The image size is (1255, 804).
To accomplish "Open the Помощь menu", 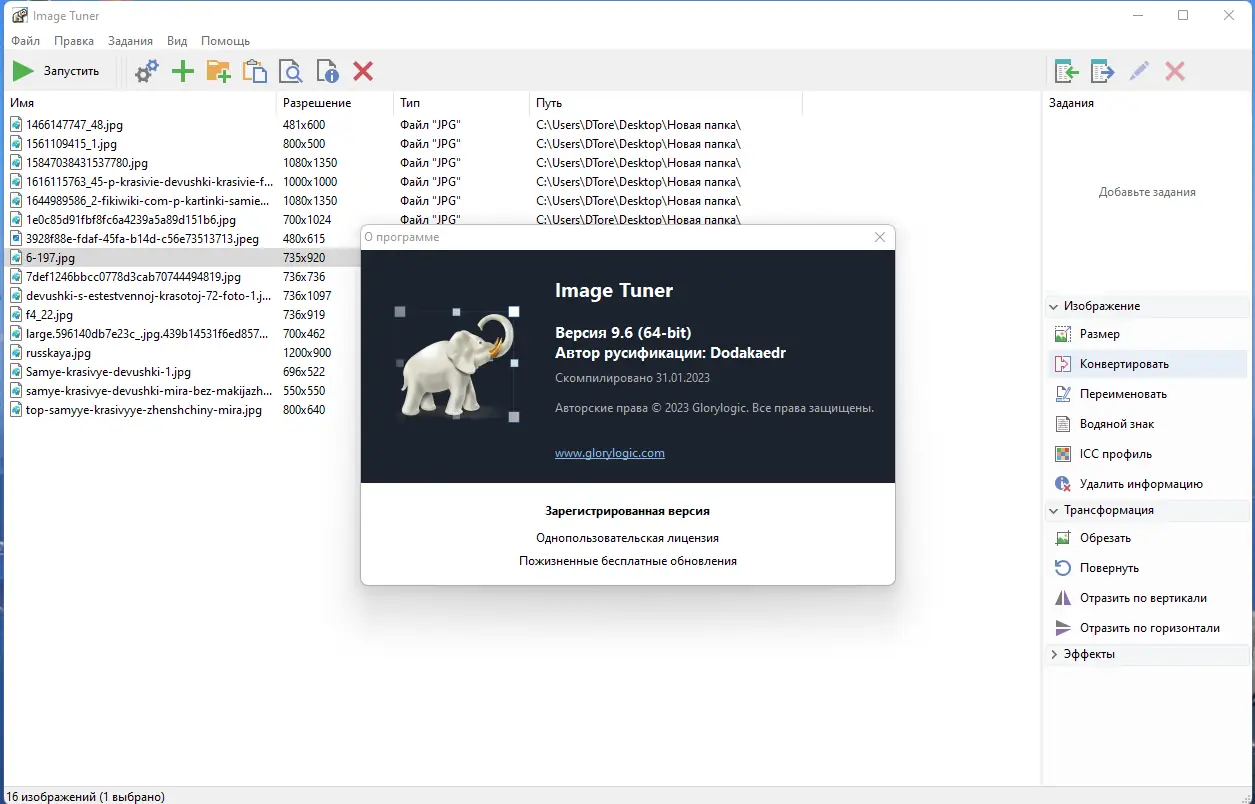I will (225, 40).
